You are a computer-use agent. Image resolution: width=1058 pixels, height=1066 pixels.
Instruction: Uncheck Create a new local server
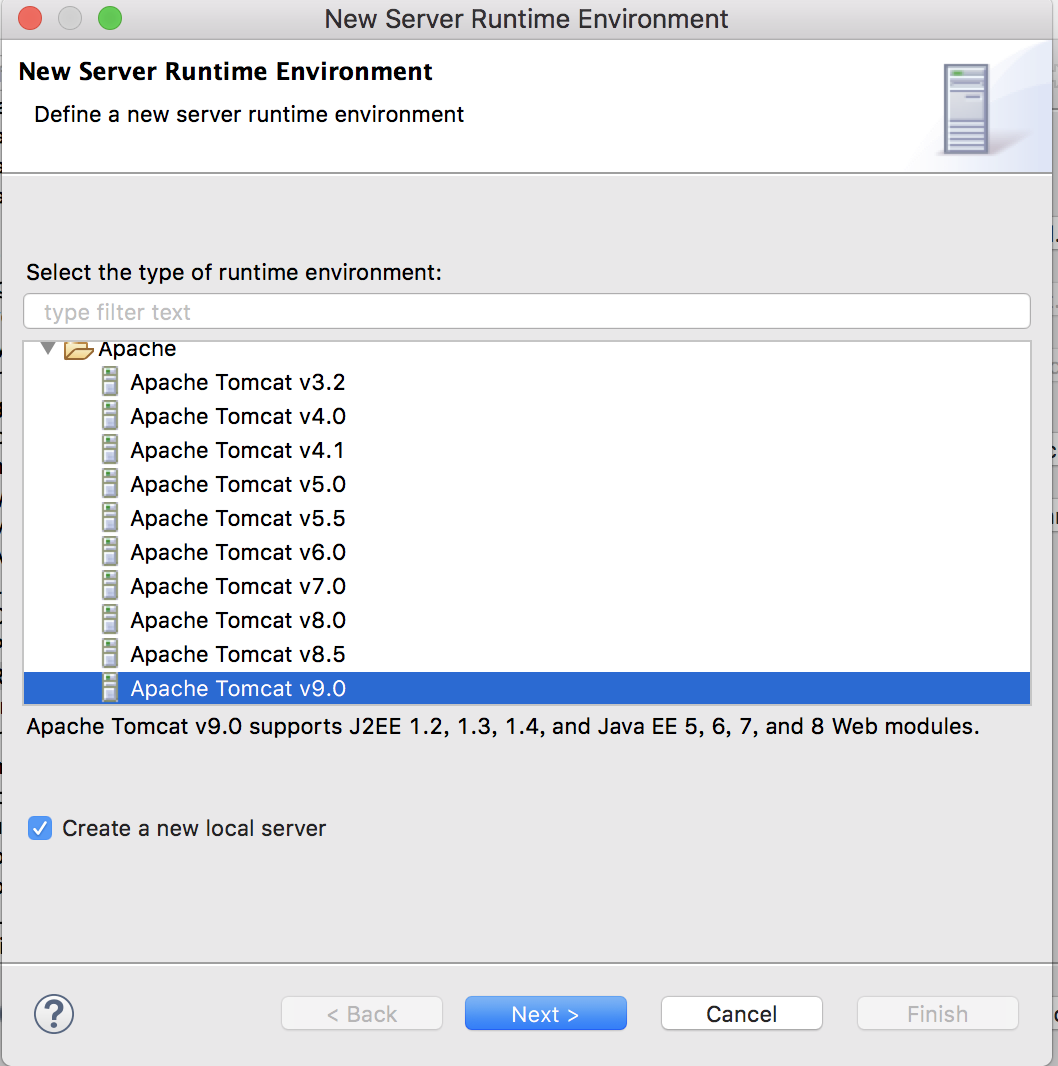coord(40,828)
